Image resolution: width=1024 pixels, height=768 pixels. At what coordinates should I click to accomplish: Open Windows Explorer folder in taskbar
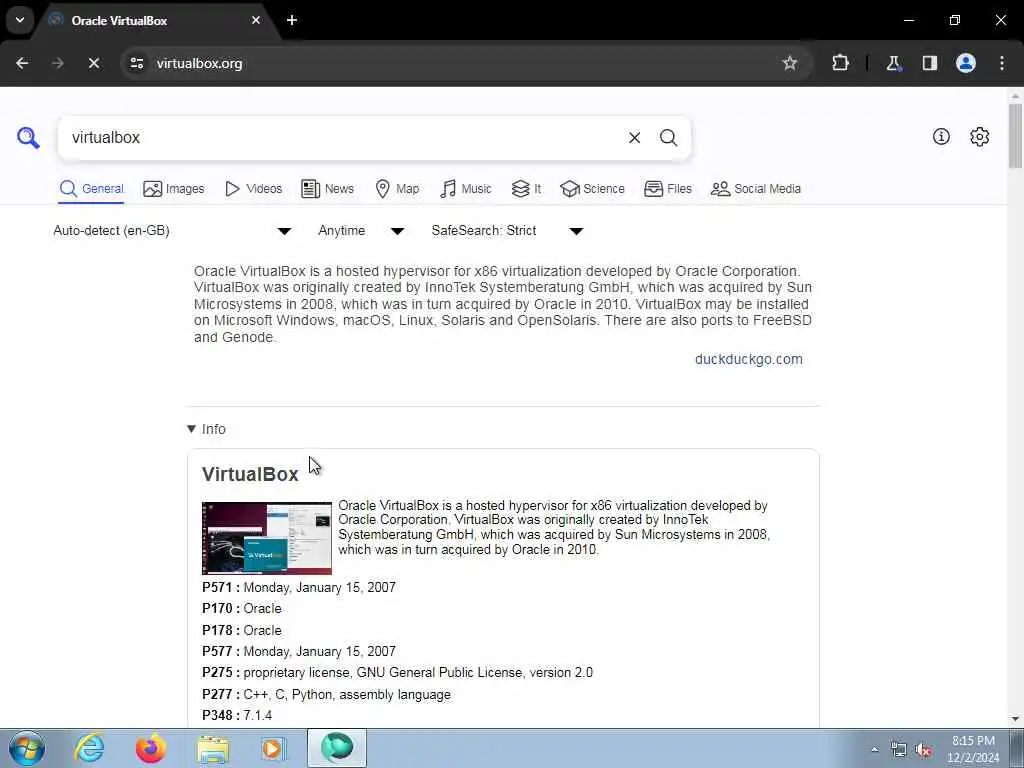213,748
